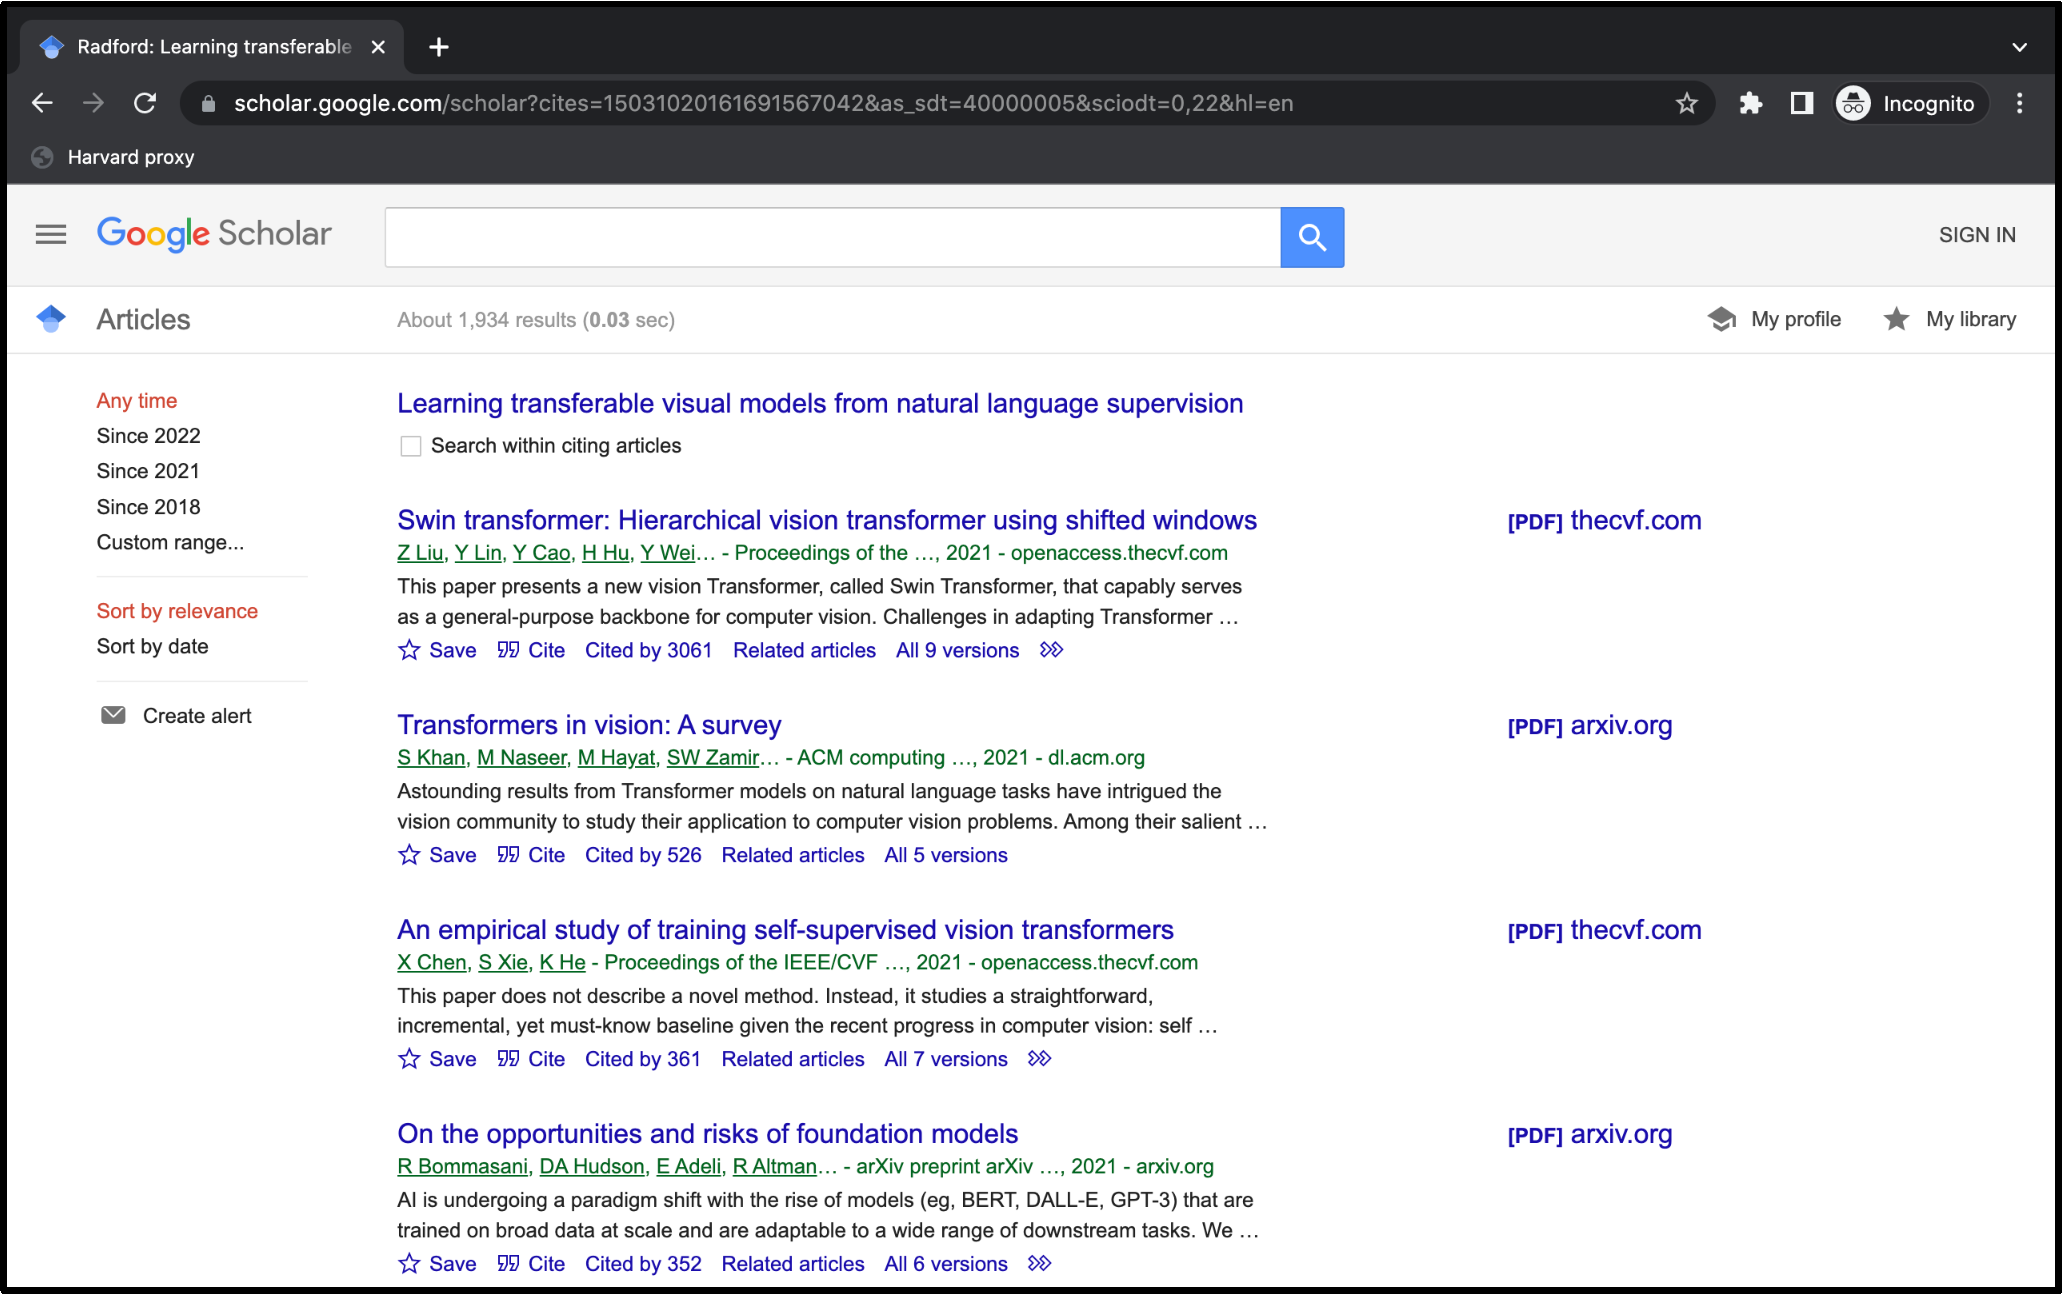Click the Google Scholar search field
This screenshot has width=2062, height=1296.
832,237
